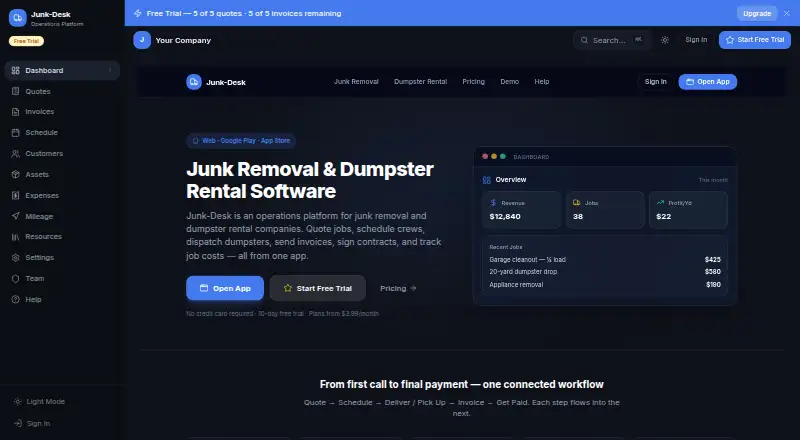The width and height of the screenshot is (800, 440).
Task: Click the J company avatar
Action: coord(142,40)
